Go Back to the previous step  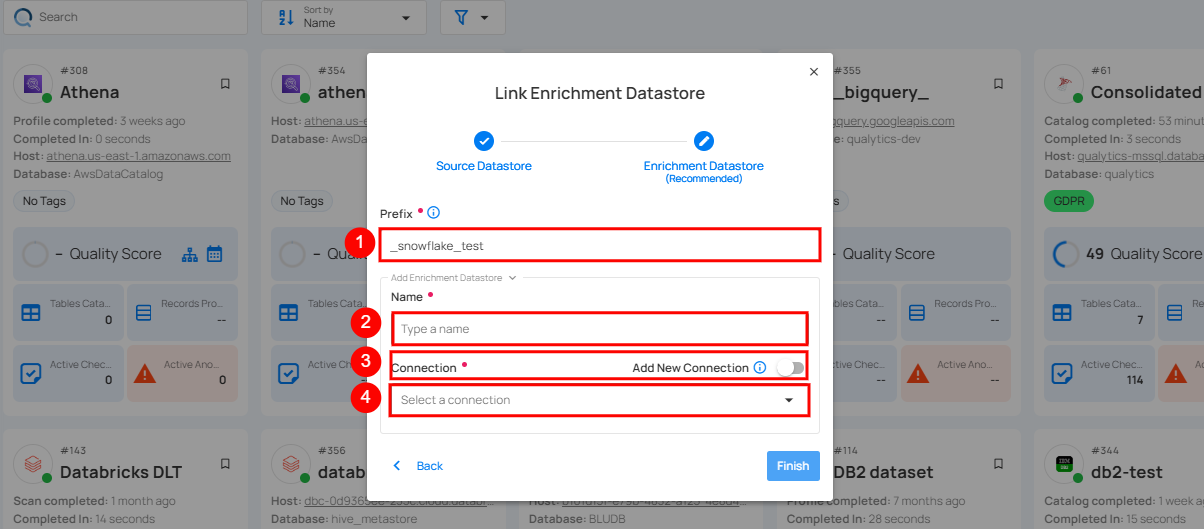[x=418, y=466]
